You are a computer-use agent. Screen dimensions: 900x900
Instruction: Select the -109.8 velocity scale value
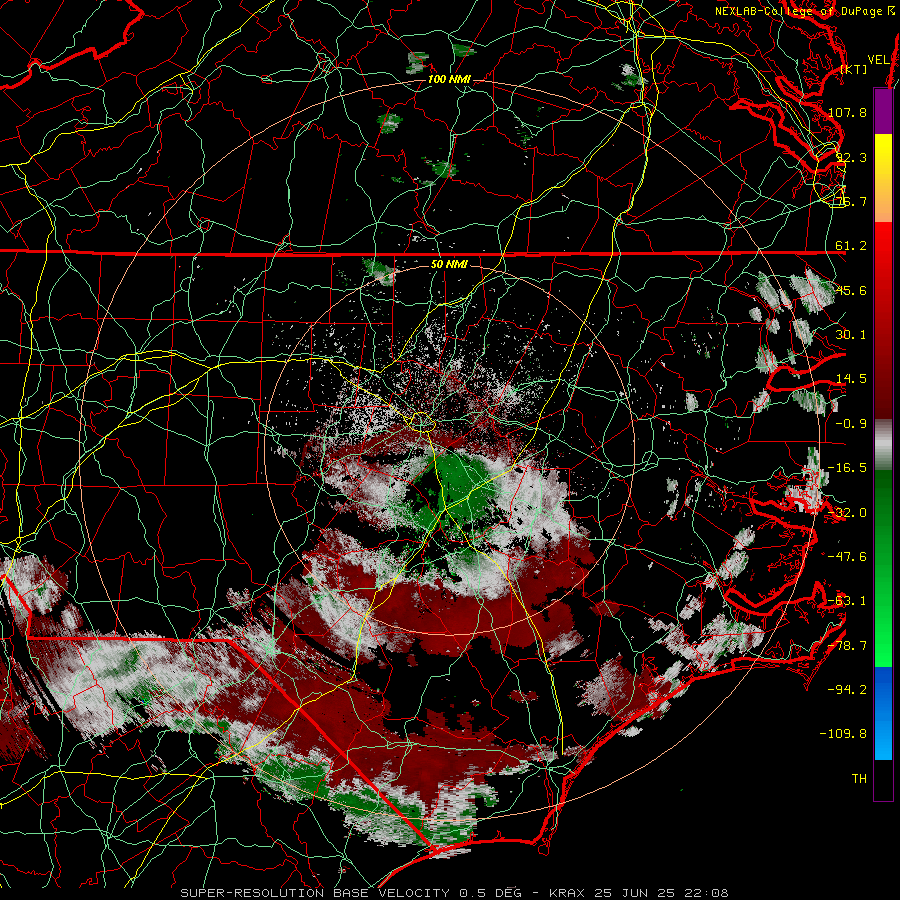coord(844,734)
